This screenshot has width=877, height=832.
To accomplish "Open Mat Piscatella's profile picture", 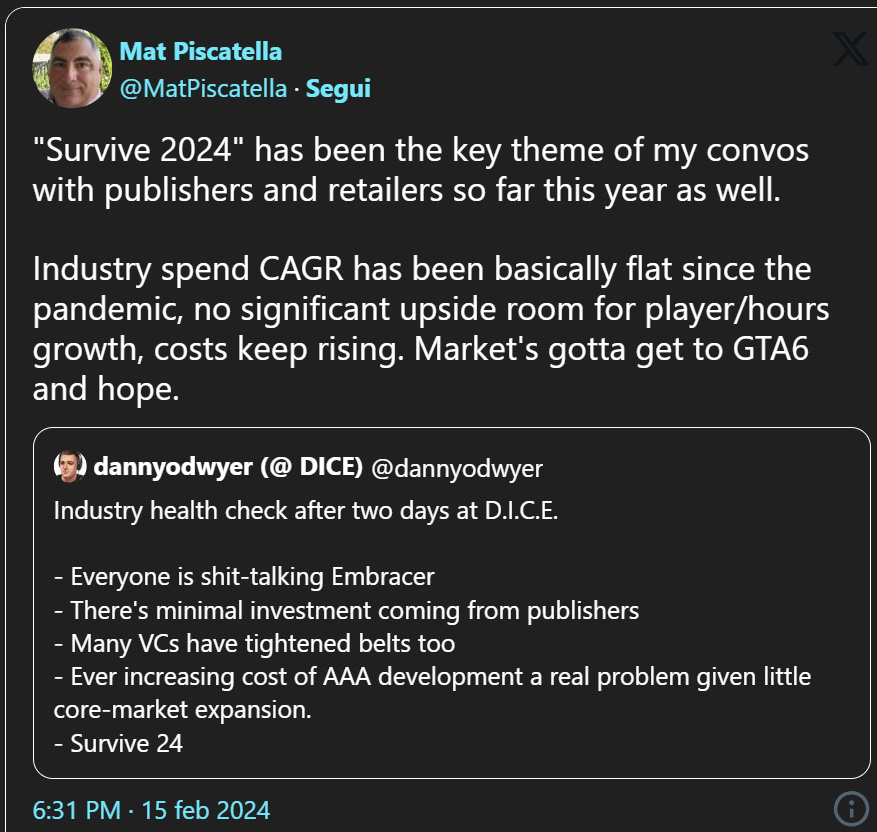I will click(71, 68).
